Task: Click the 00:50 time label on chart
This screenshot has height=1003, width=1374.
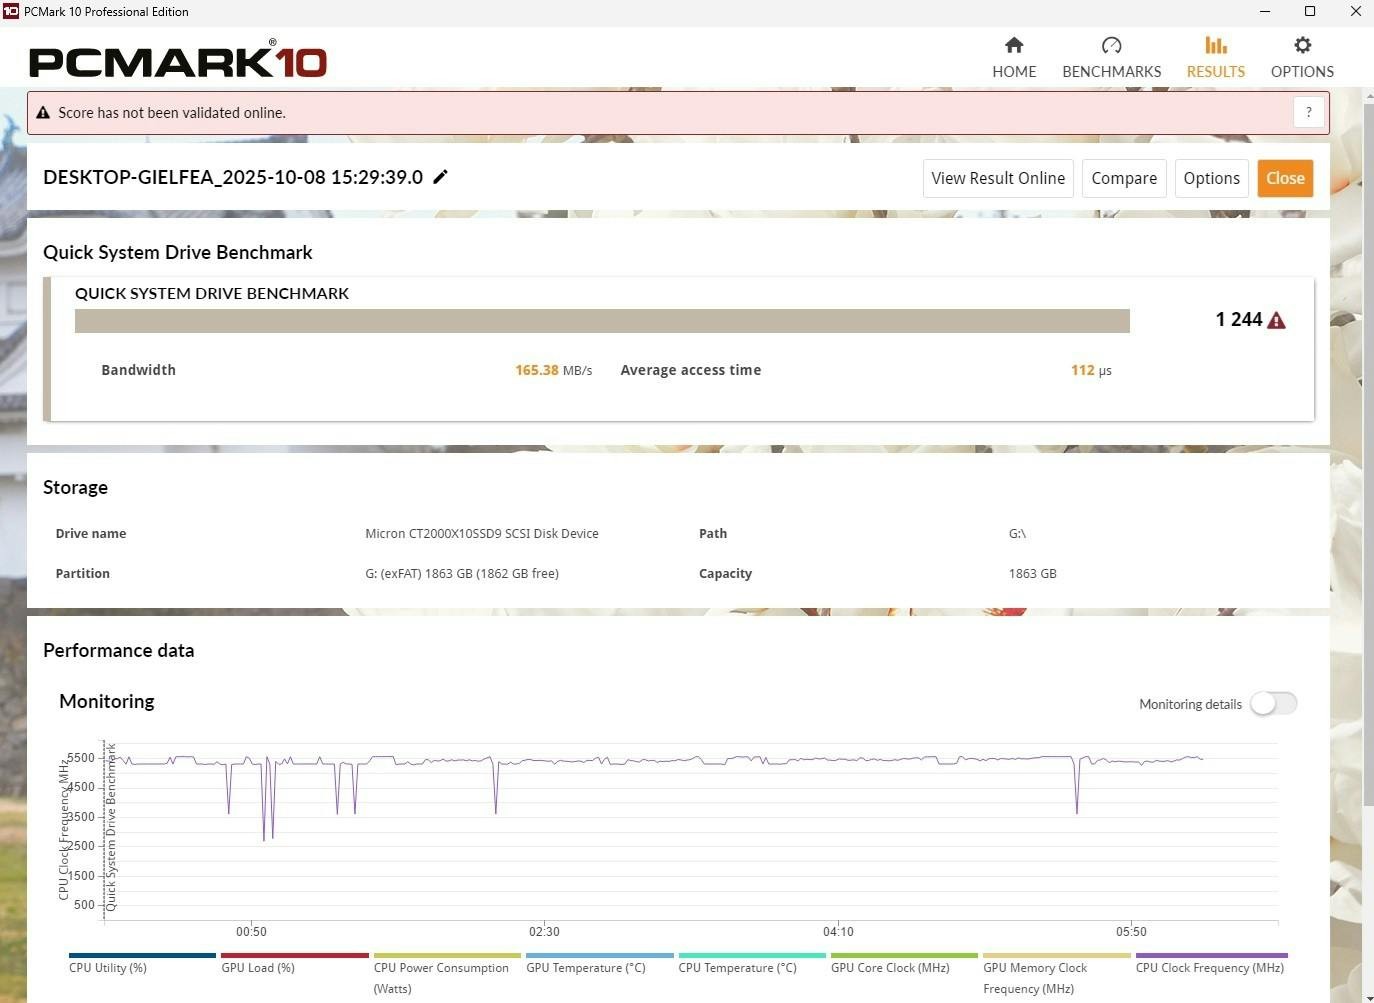Action: click(251, 931)
